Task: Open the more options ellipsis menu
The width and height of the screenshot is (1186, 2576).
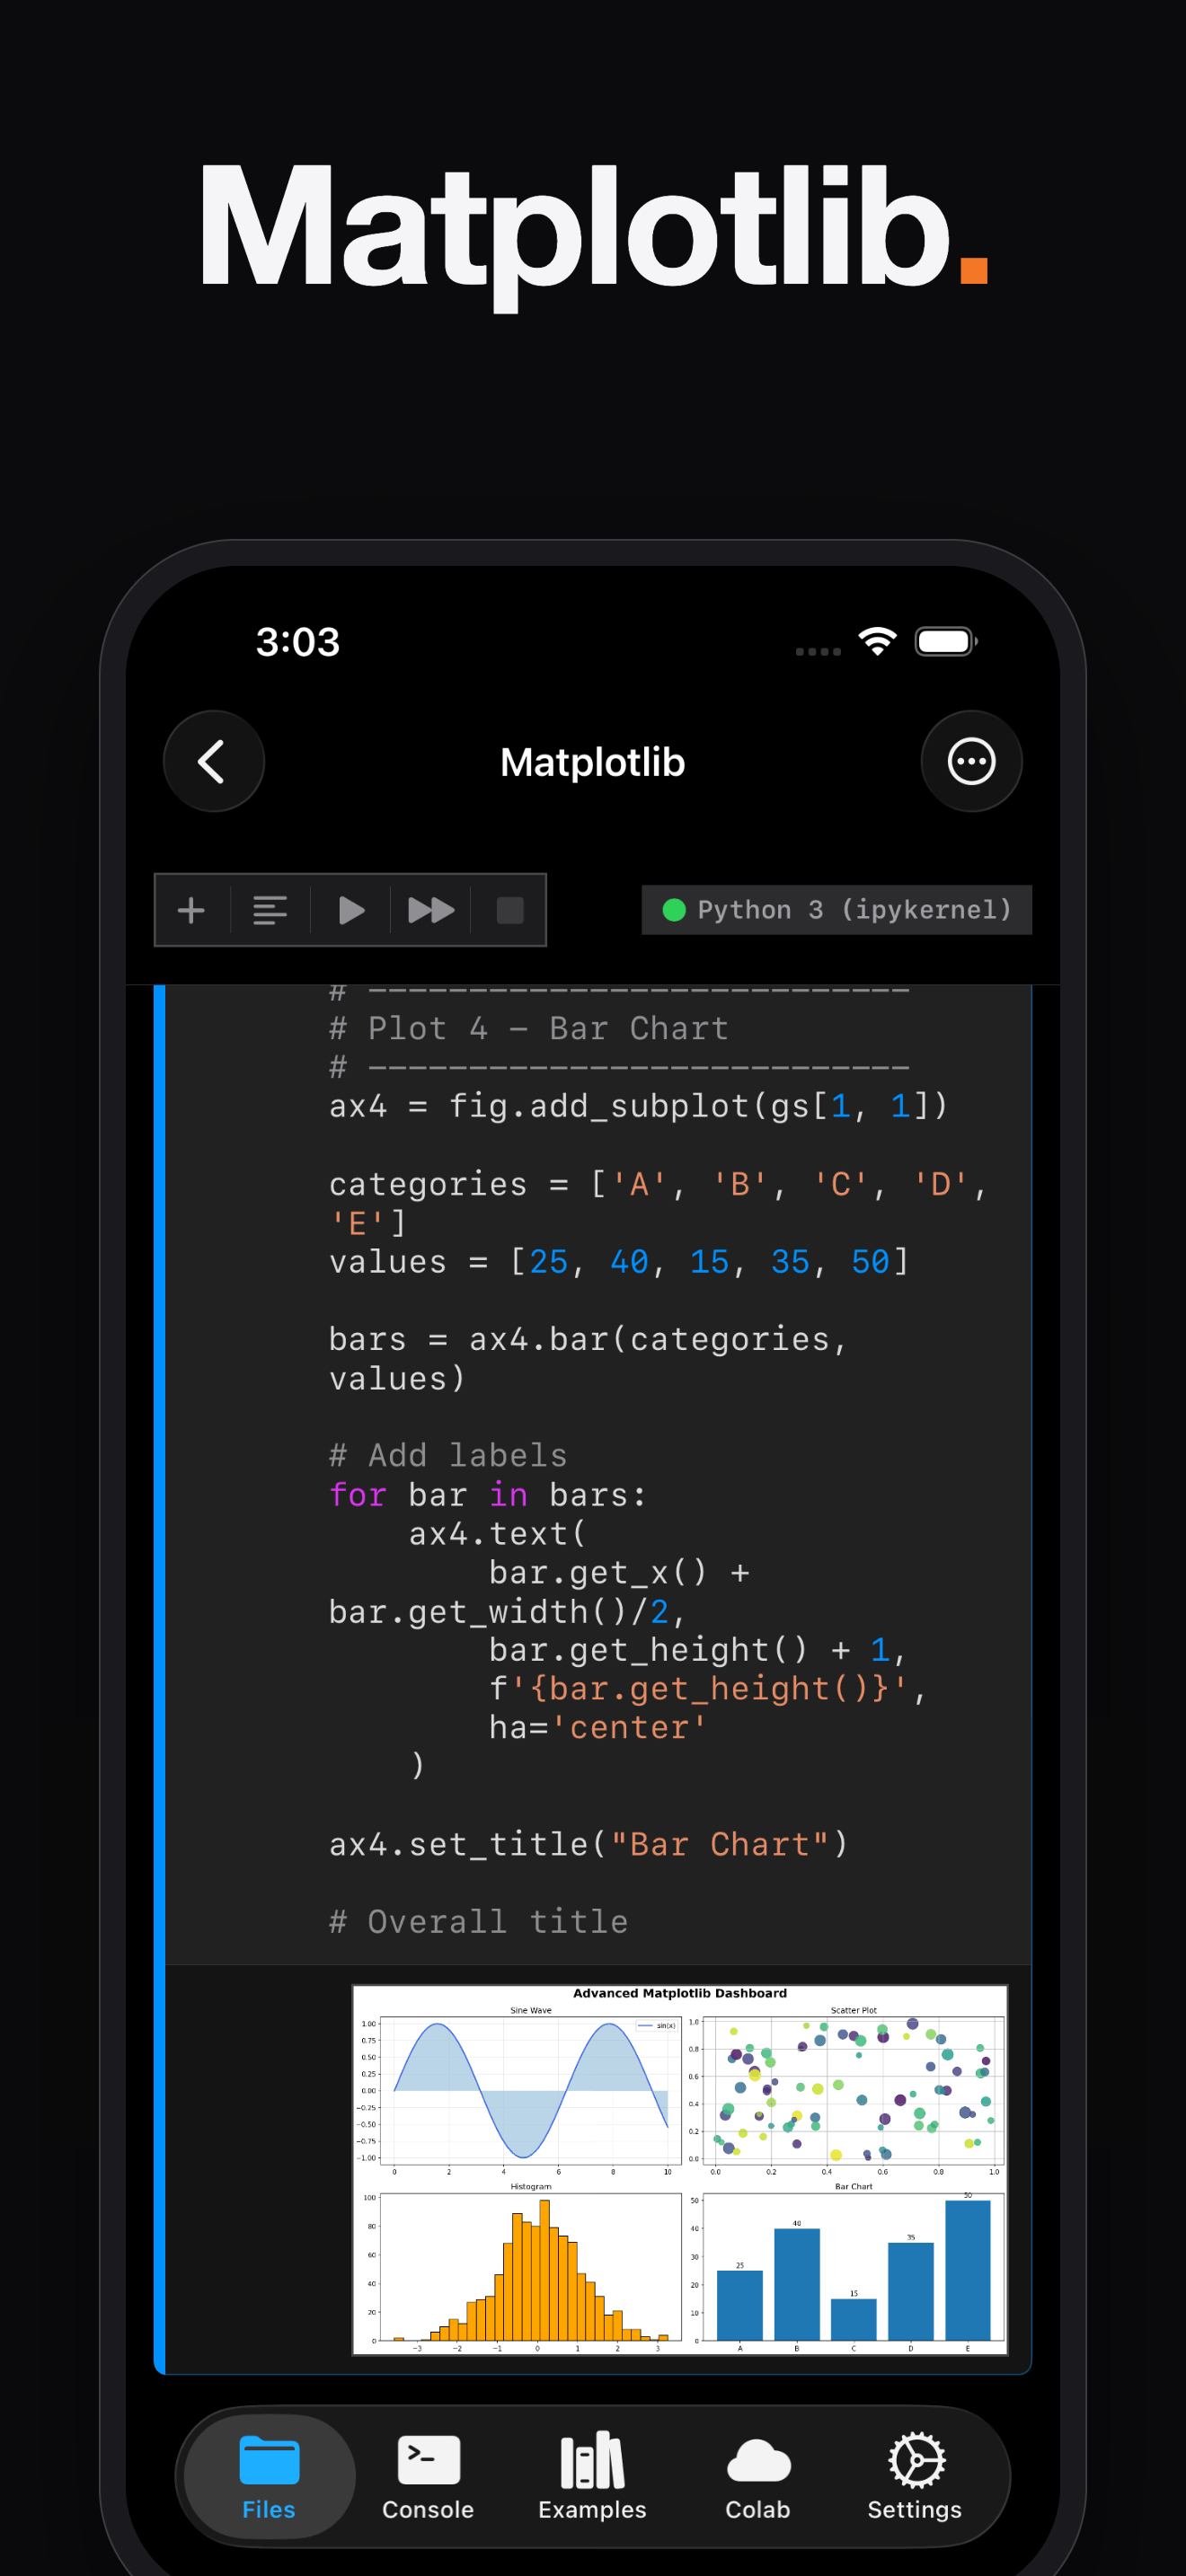Action: tap(970, 761)
